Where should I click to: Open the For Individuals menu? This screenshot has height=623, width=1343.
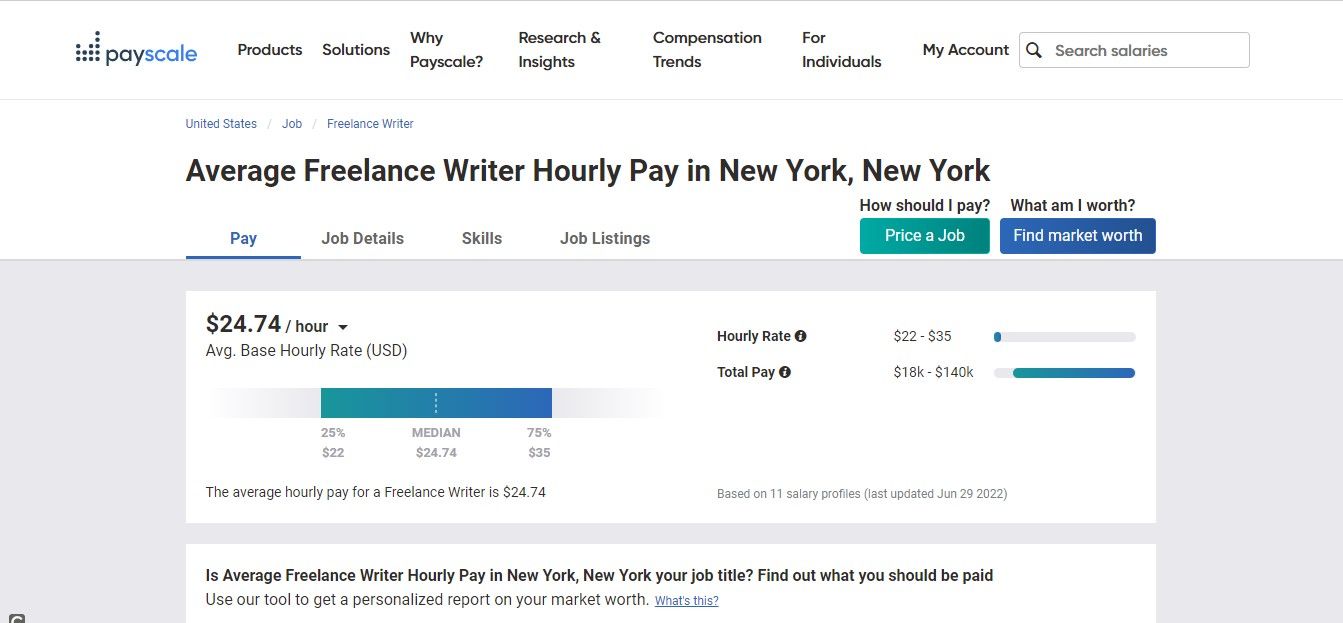[841, 50]
